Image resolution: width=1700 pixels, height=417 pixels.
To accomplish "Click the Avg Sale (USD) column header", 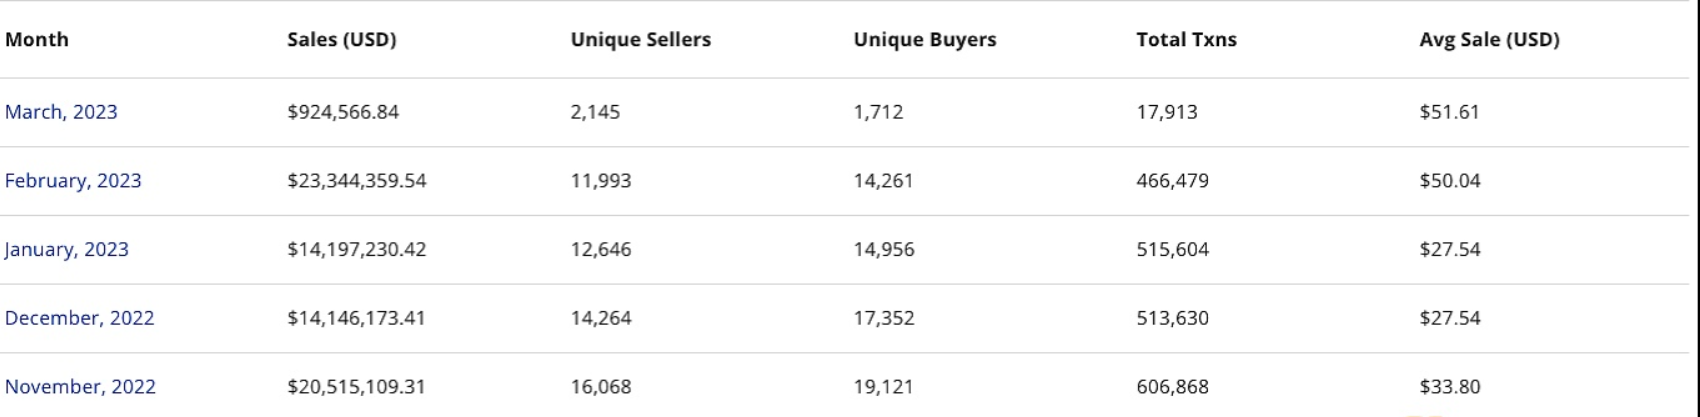I will tap(1489, 40).
